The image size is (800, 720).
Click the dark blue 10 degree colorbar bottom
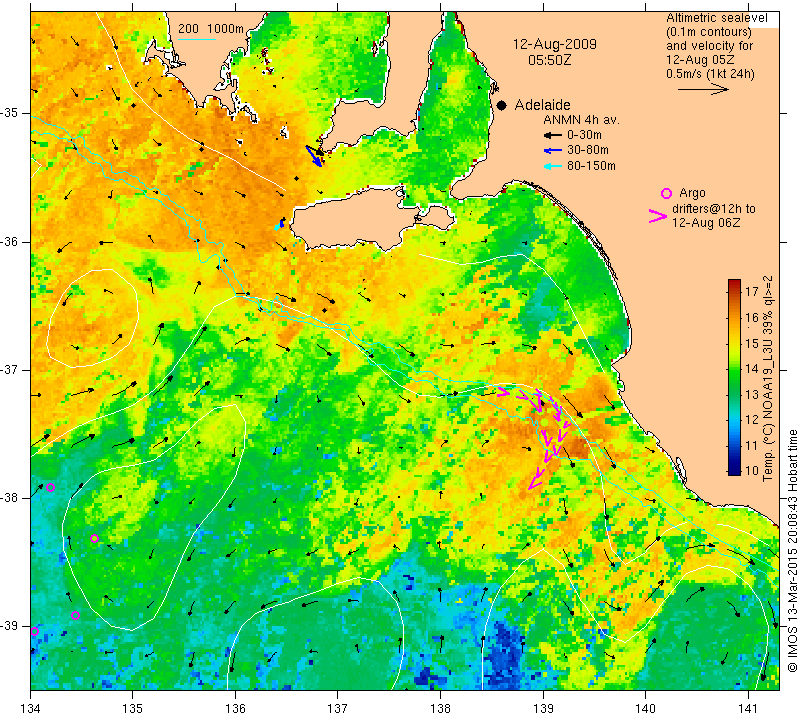click(734, 470)
